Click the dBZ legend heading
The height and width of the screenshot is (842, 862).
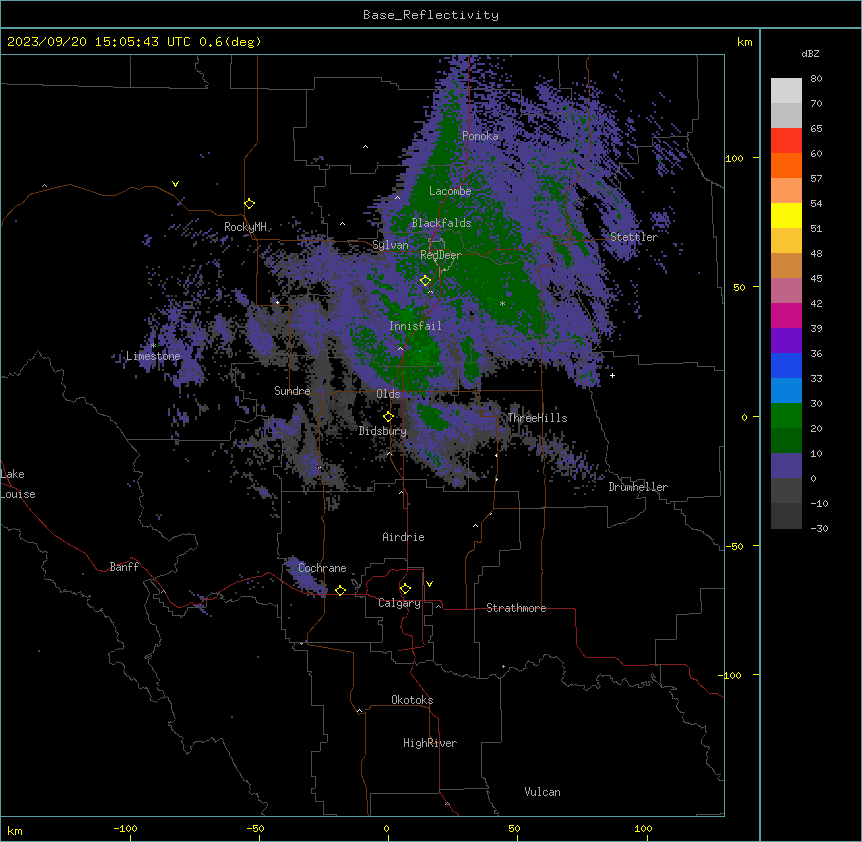pyautogui.click(x=810, y=54)
